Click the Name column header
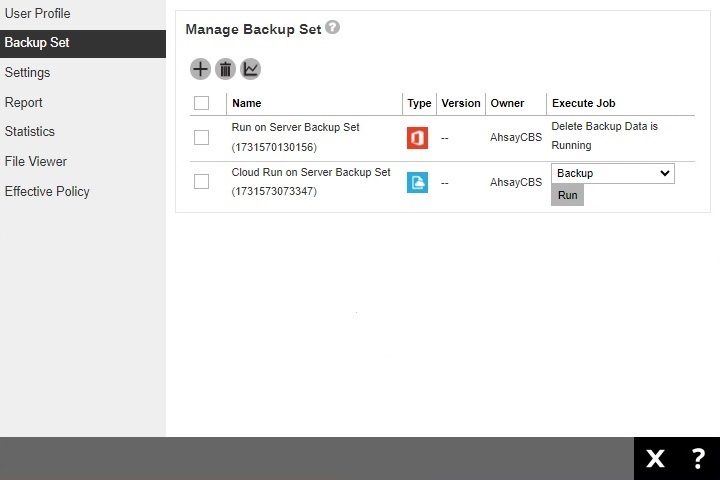The image size is (720, 480). coord(247,103)
